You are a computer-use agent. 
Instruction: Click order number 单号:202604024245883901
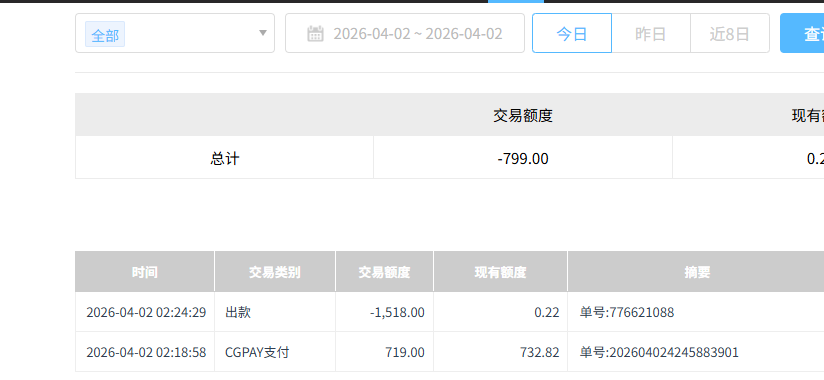click(x=660, y=352)
